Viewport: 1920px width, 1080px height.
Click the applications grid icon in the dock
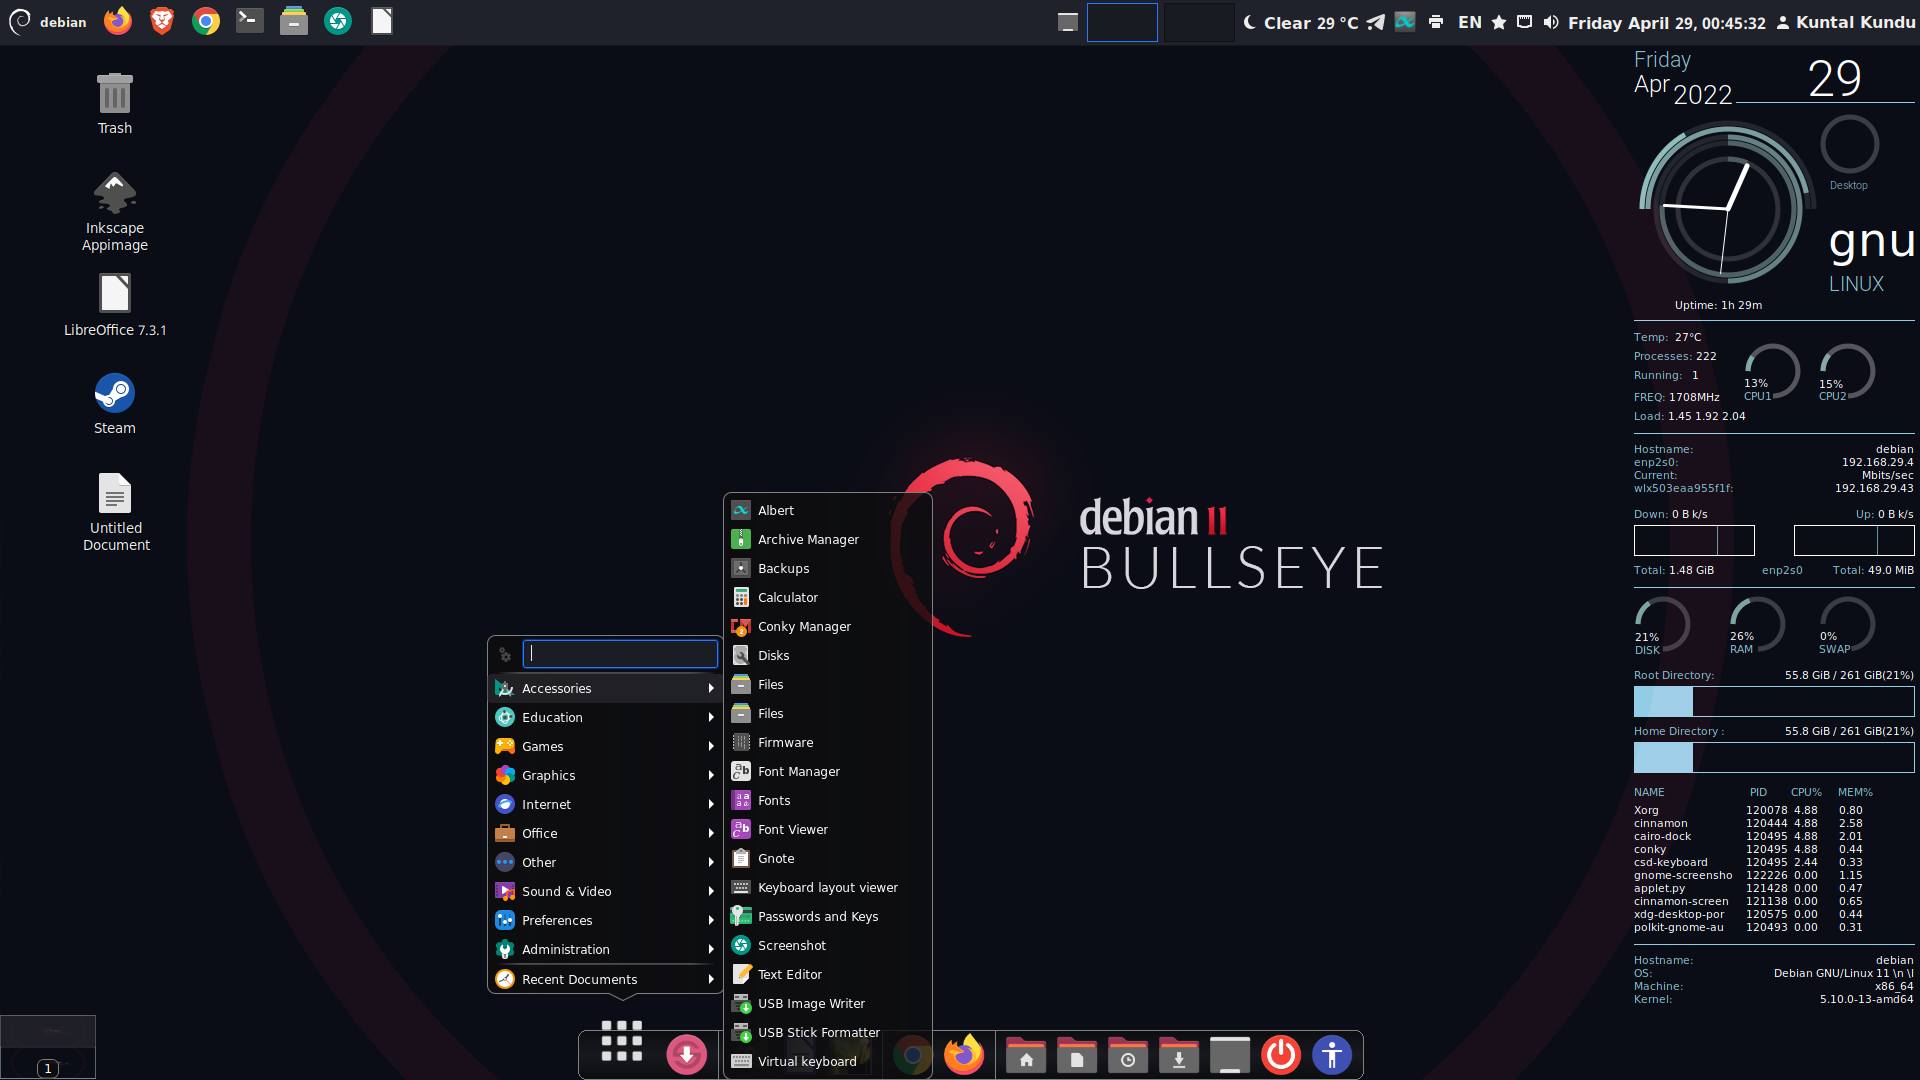[x=621, y=1041]
